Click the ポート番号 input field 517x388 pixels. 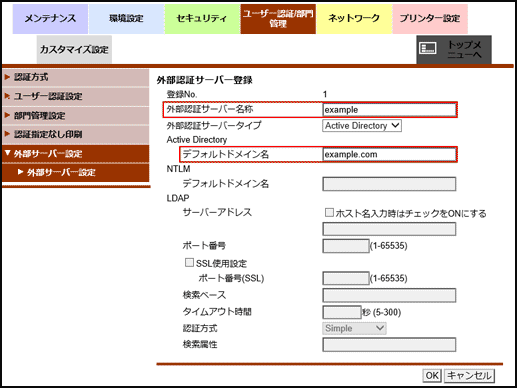(x=346, y=246)
